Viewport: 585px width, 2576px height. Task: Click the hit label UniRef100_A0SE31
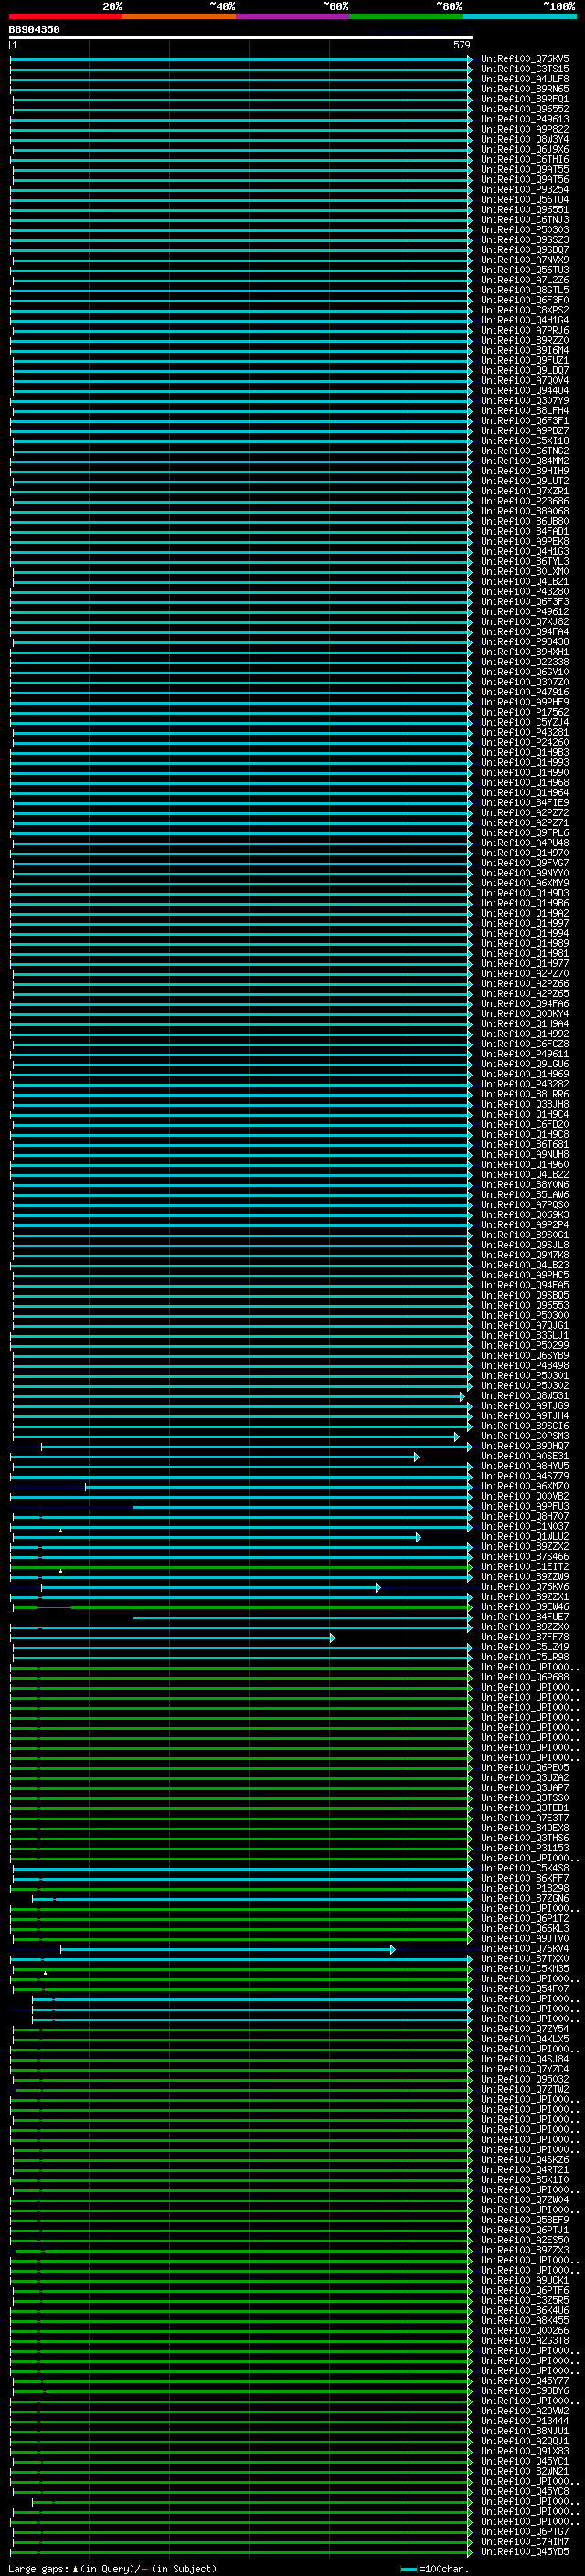tap(525, 1456)
